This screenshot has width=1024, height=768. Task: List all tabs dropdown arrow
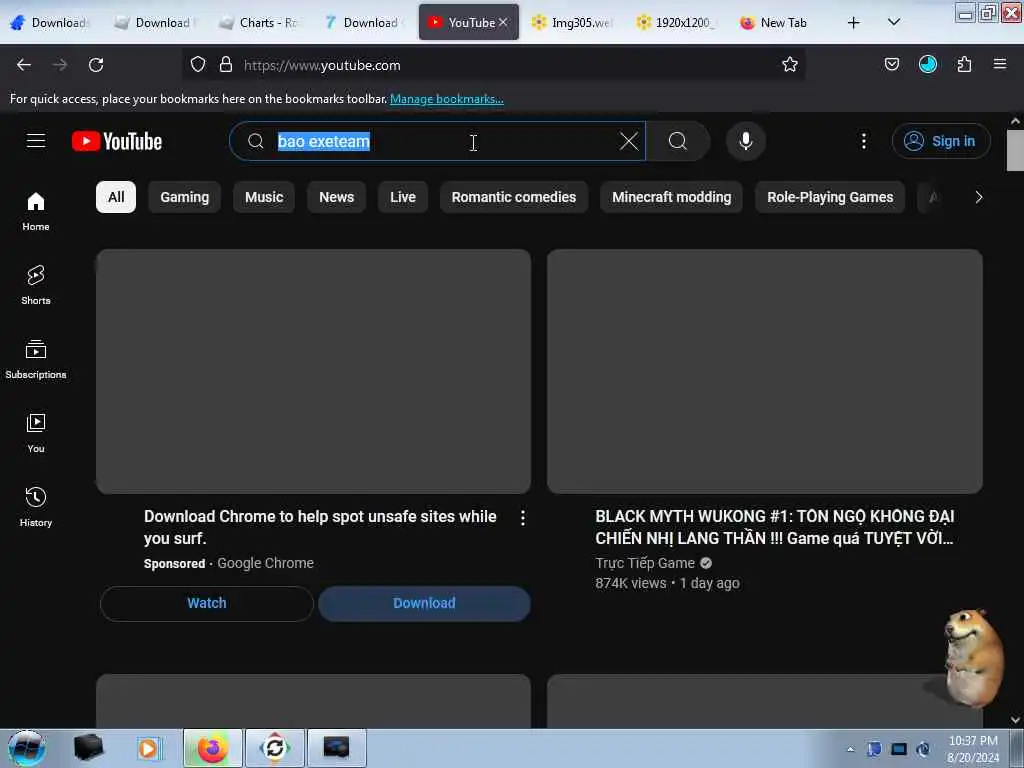point(894,22)
